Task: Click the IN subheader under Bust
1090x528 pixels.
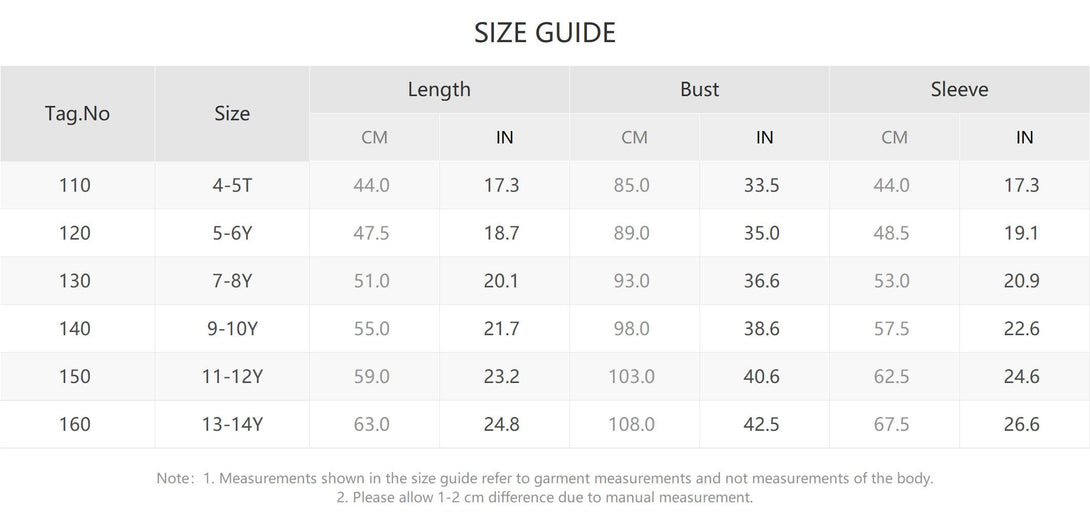Action: (x=764, y=137)
